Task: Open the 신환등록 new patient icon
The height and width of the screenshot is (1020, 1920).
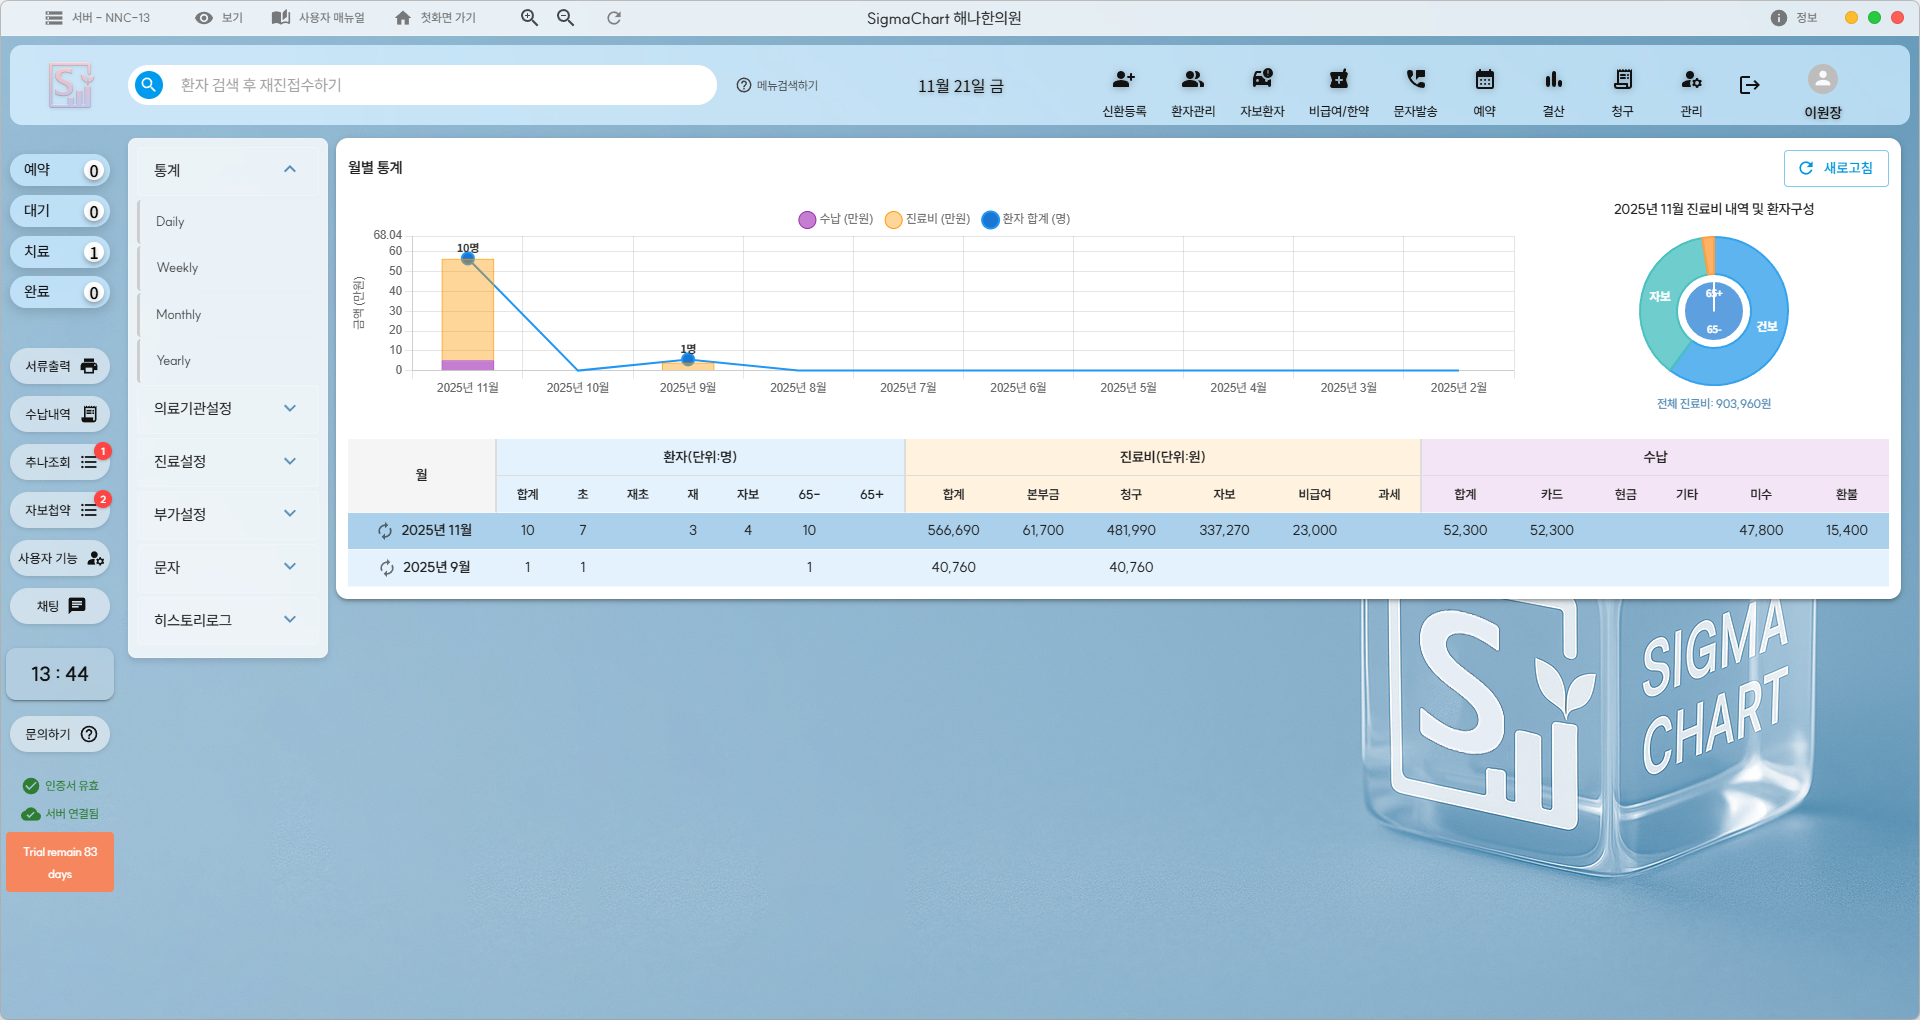Action: coord(1123,81)
